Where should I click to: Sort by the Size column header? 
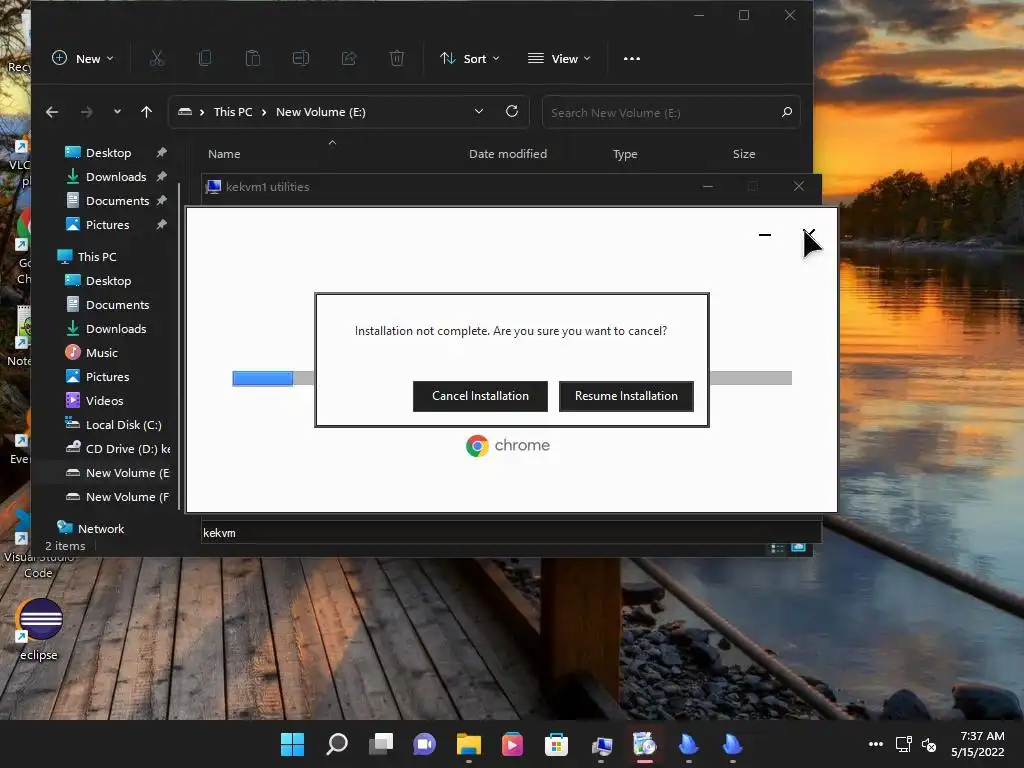[744, 154]
